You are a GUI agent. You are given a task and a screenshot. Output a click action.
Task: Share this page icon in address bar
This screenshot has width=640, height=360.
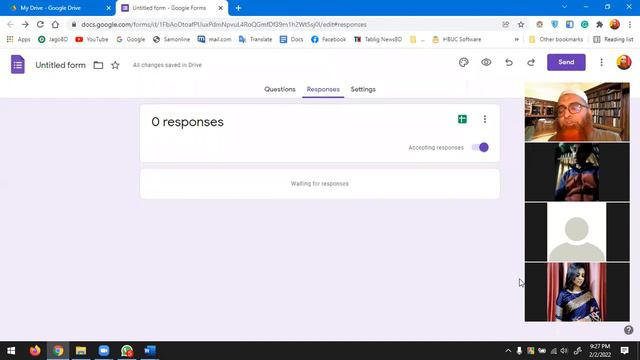(506, 24)
